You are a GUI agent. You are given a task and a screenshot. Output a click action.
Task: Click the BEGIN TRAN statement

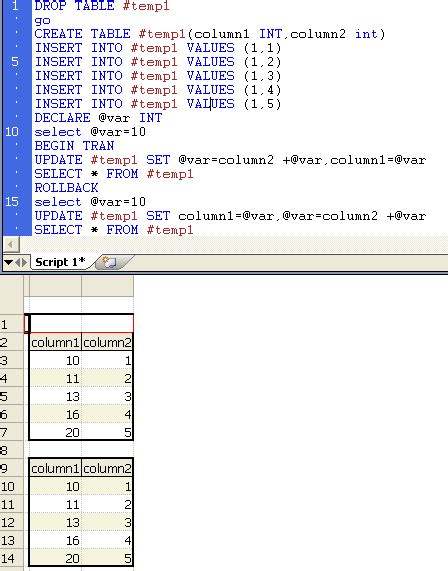point(74,146)
